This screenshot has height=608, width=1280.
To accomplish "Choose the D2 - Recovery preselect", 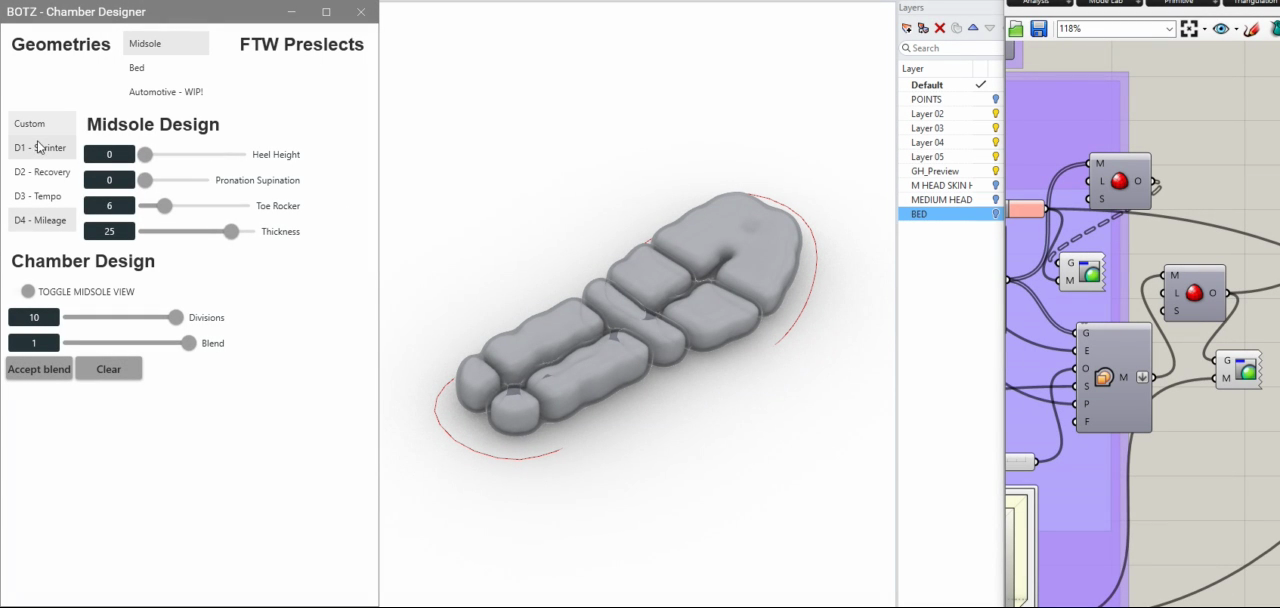I will (42, 172).
